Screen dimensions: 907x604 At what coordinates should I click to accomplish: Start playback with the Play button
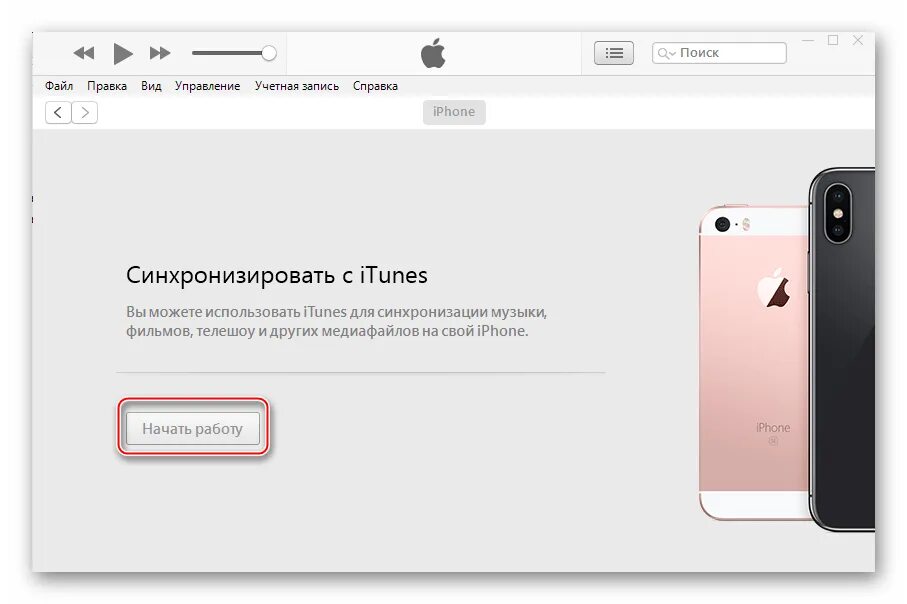(122, 53)
